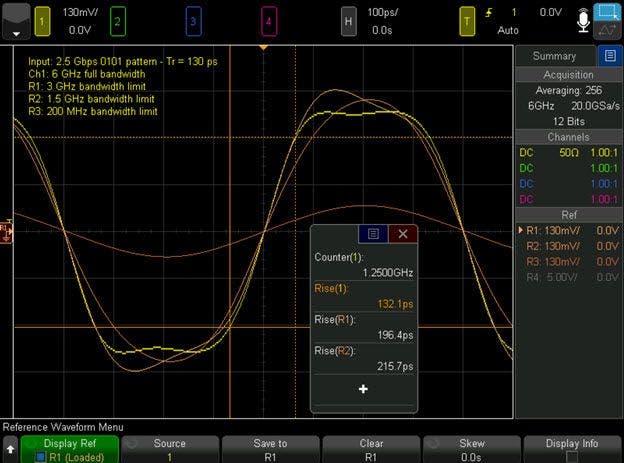Screen dimensions: 624x463
Task: Click the Averaging: 256 setting
Action: coord(569,90)
